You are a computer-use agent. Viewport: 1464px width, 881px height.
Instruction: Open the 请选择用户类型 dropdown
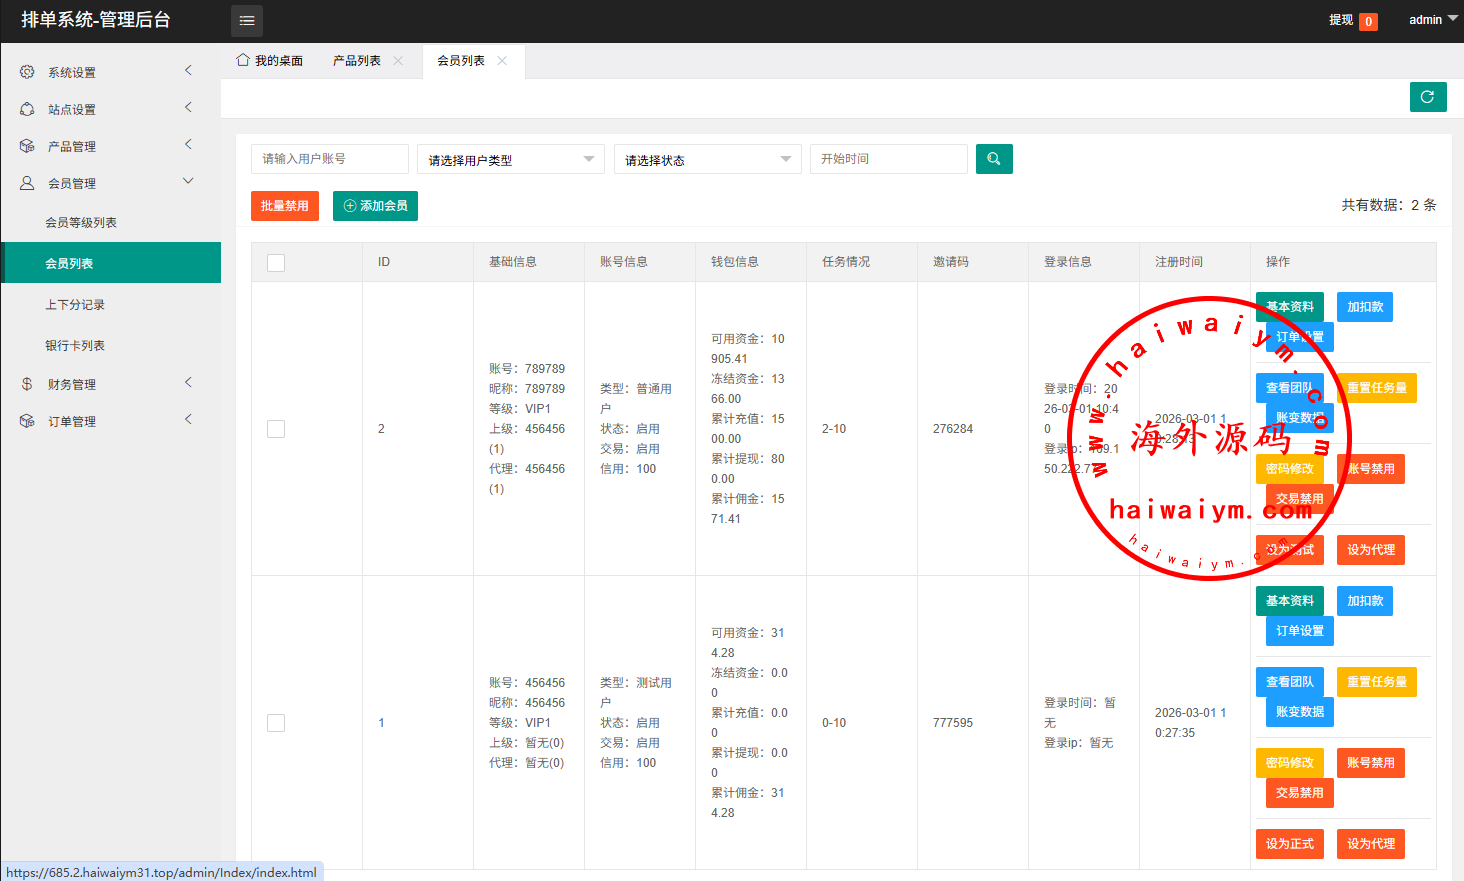pyautogui.click(x=510, y=159)
